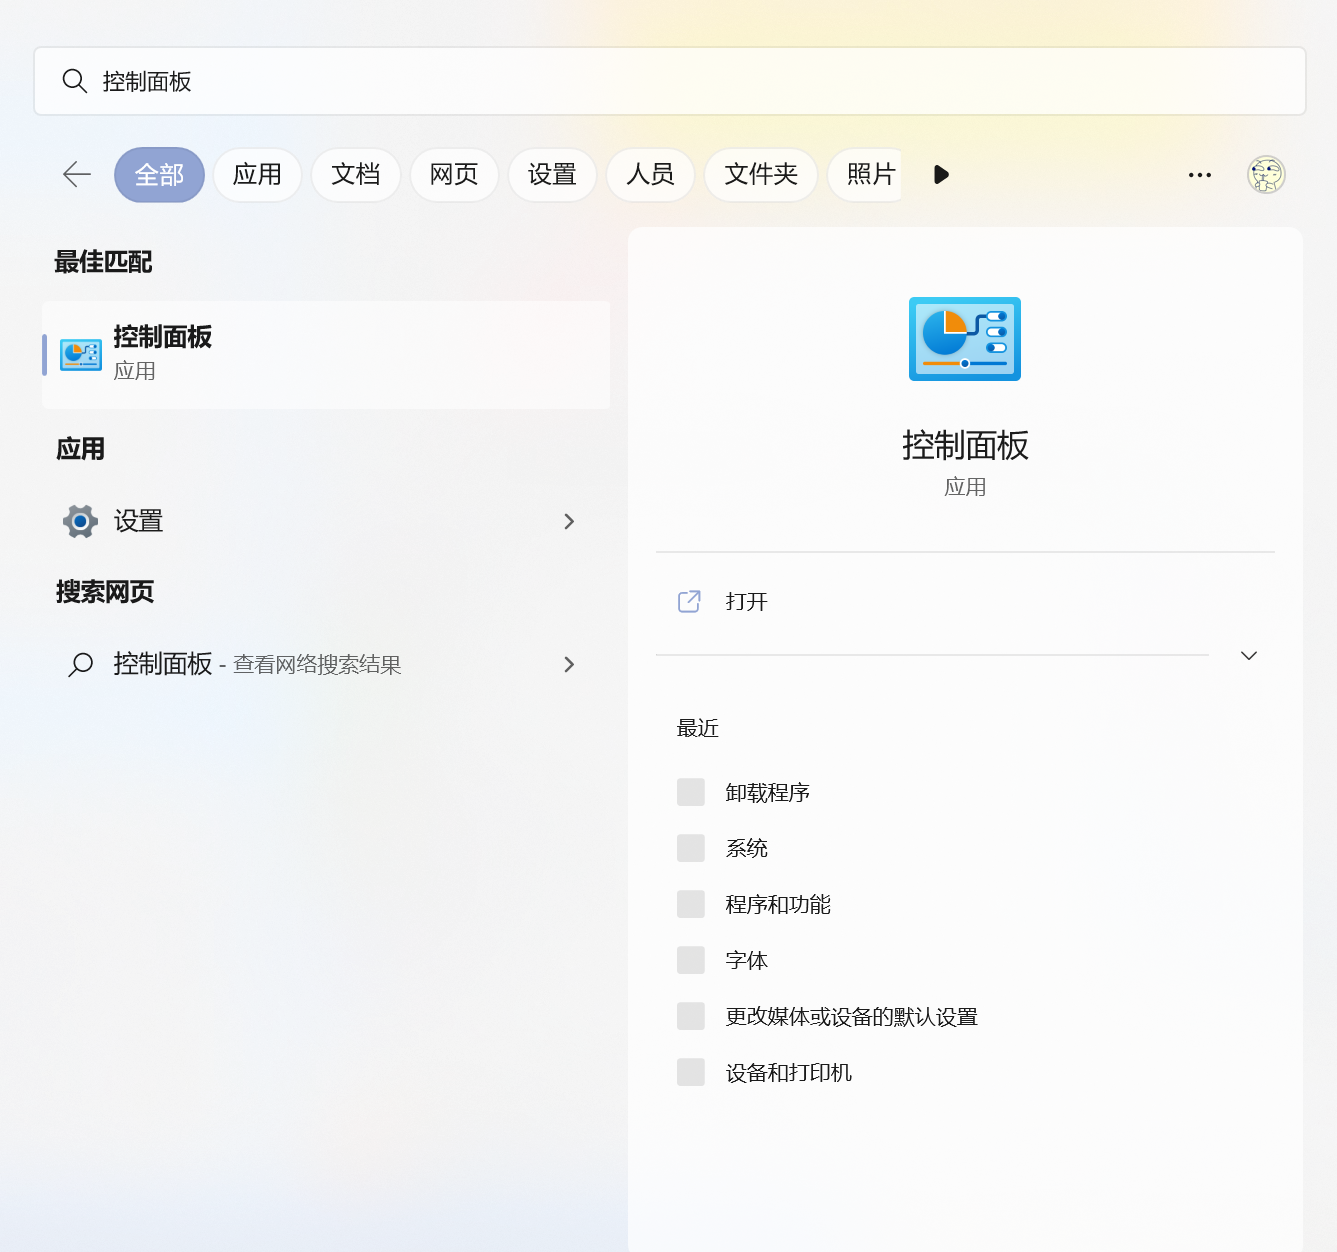Switch to the 人员 filter tab
1337x1252 pixels.
(650, 175)
